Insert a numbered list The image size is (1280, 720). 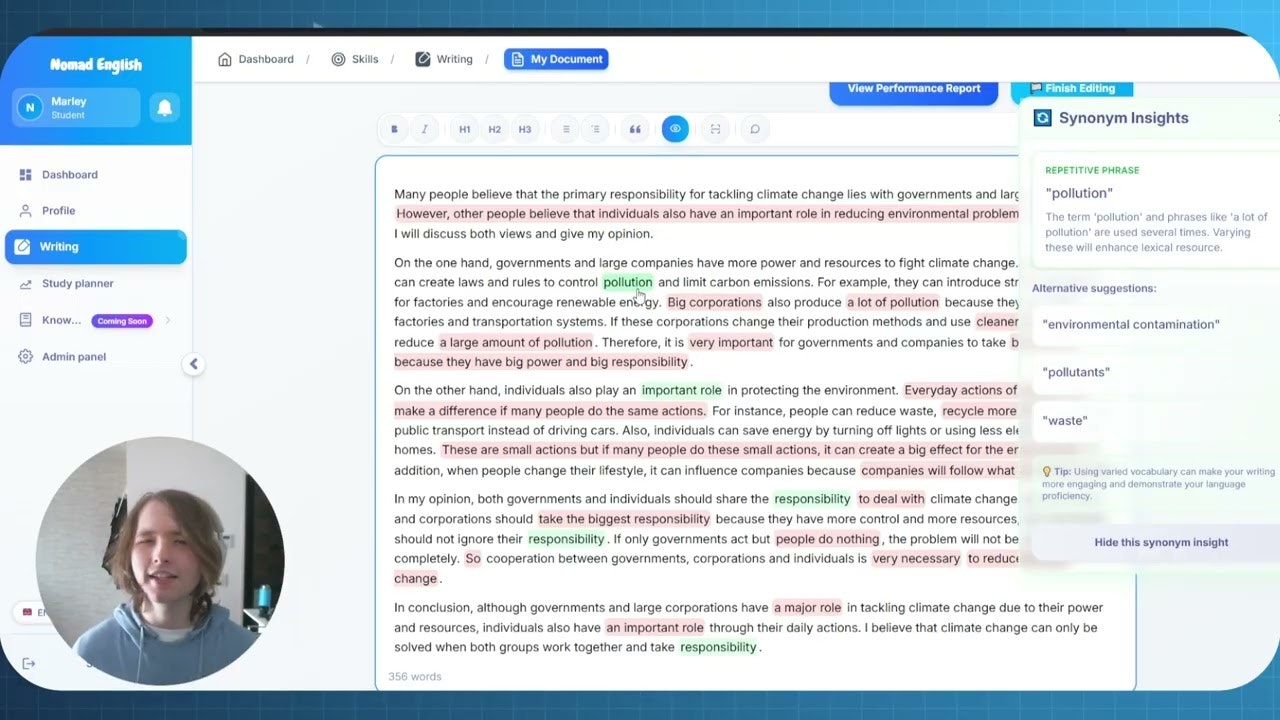[595, 129]
